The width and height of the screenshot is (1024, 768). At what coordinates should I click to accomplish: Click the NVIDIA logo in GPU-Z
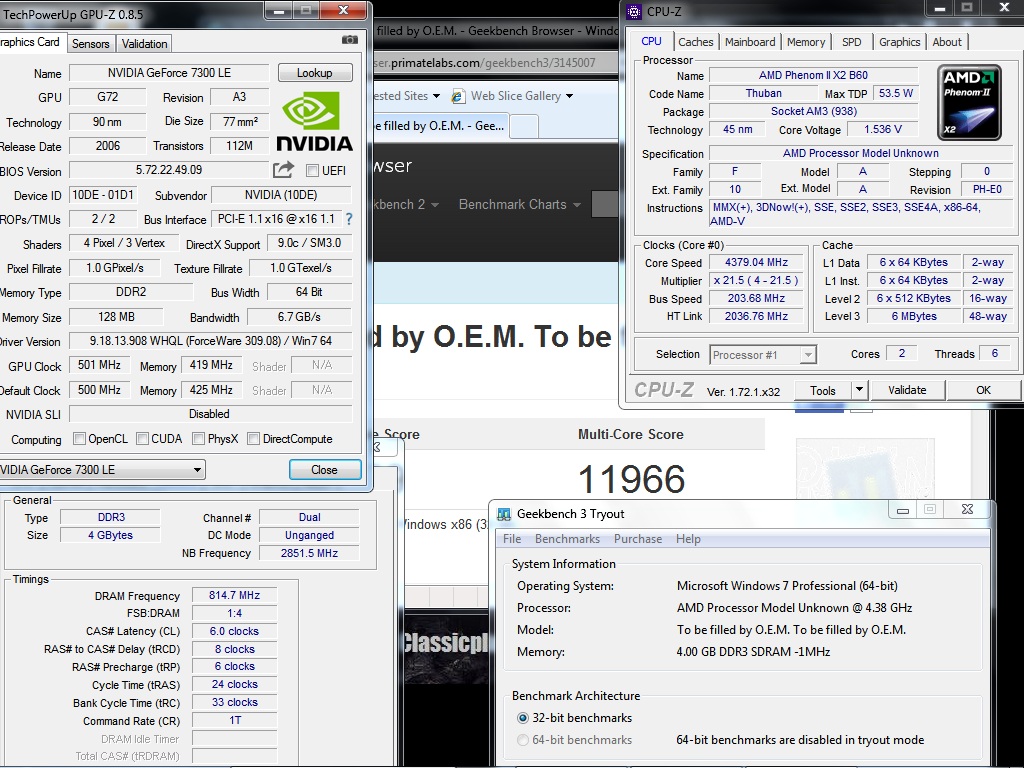[314, 121]
